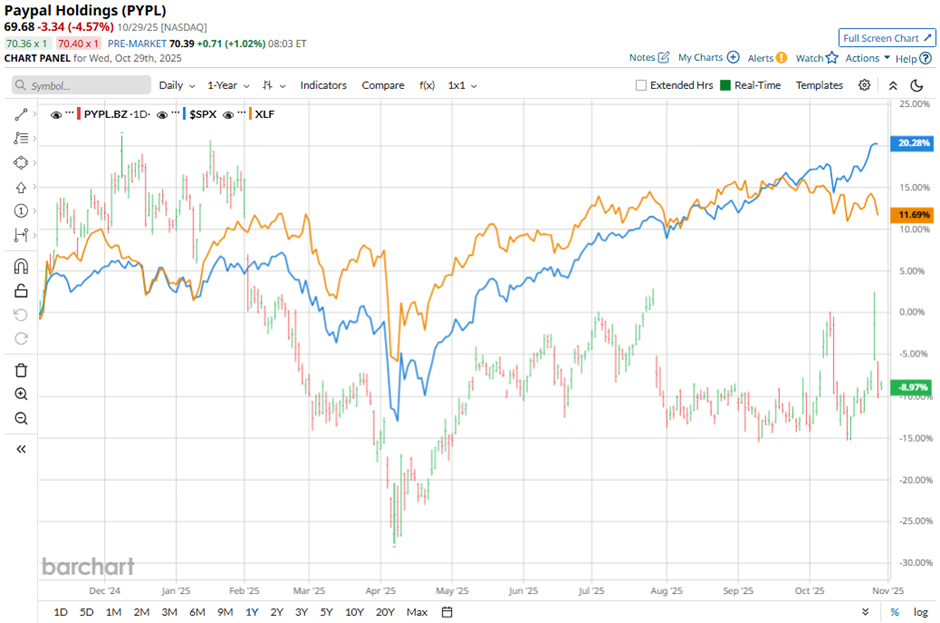Screen dimensions: 940x623
Task: Open the Notes link
Action: [x=650, y=58]
